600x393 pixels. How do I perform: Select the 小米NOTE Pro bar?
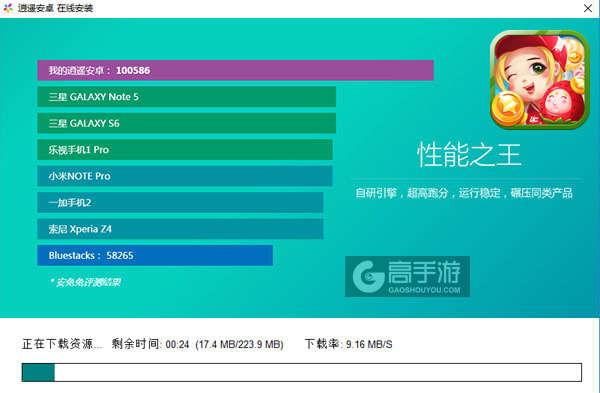point(185,176)
